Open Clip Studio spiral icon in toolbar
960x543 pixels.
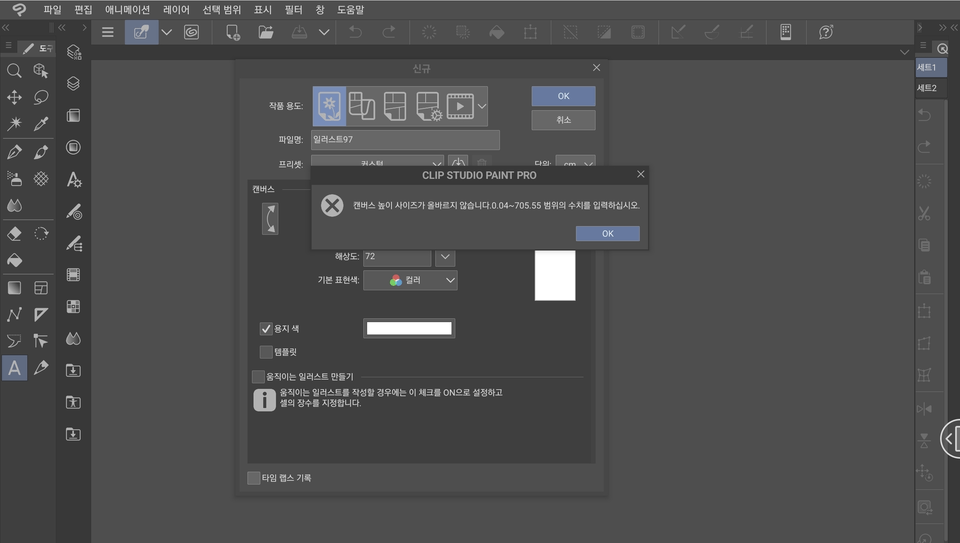pyautogui.click(x=191, y=32)
